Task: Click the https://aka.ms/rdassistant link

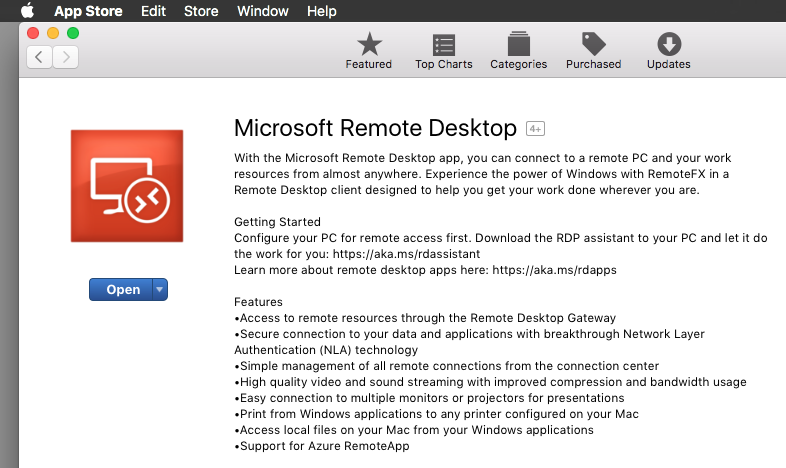Action: coord(407,254)
